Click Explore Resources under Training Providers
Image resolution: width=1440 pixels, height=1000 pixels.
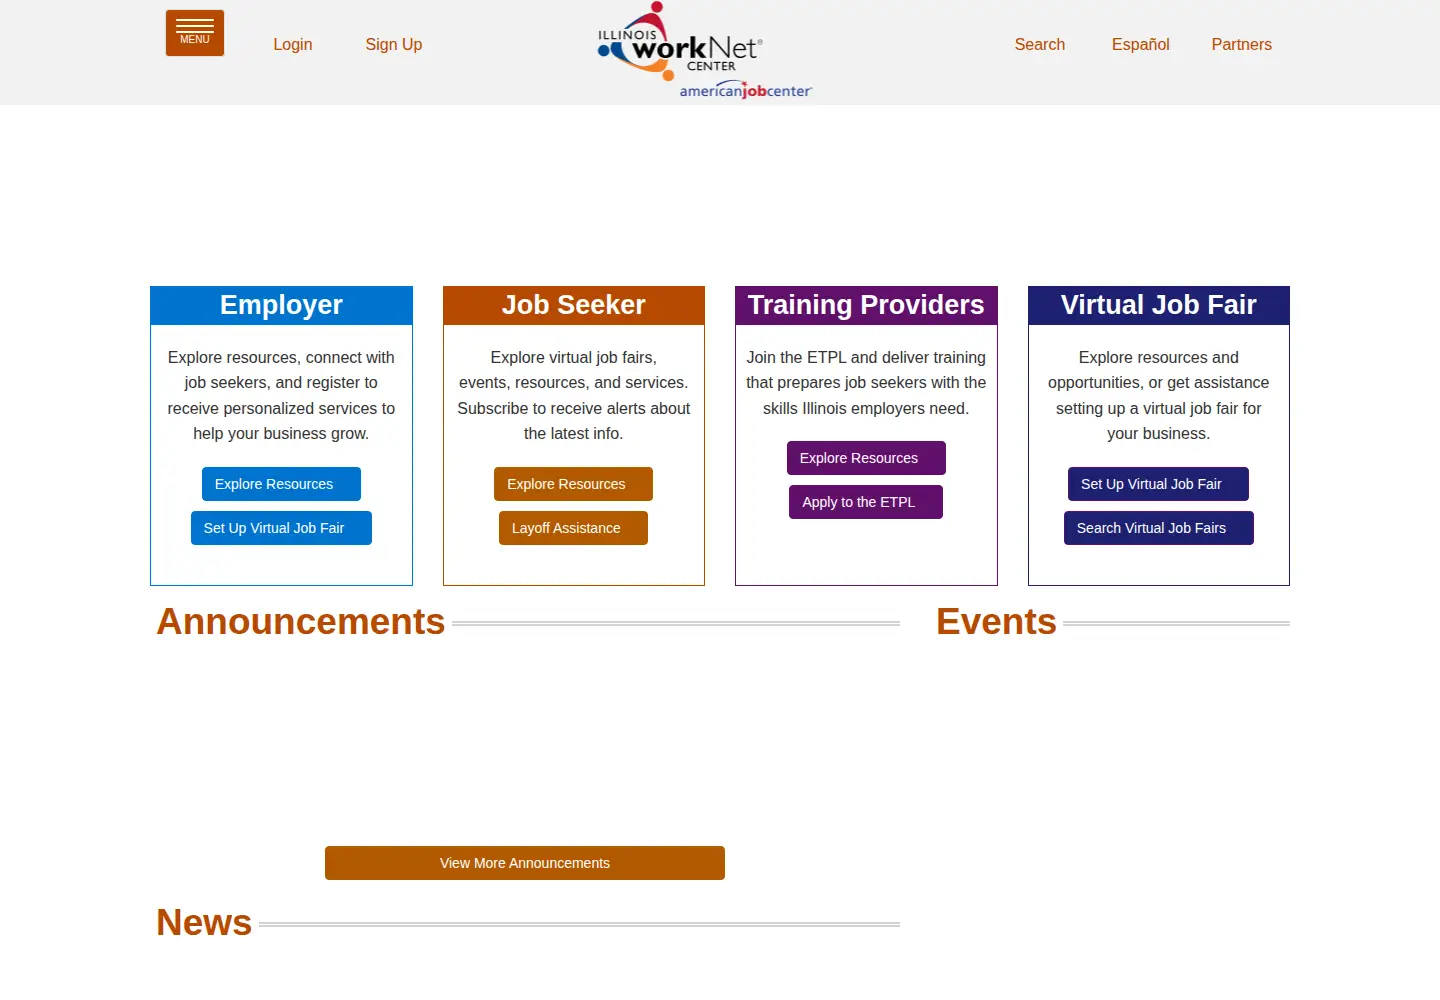point(866,458)
